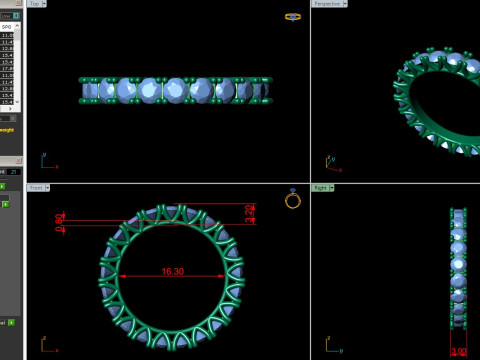The width and height of the screenshot is (480, 360).
Task: Click the green arrow beside the dark input box
Action: pos(6,204)
